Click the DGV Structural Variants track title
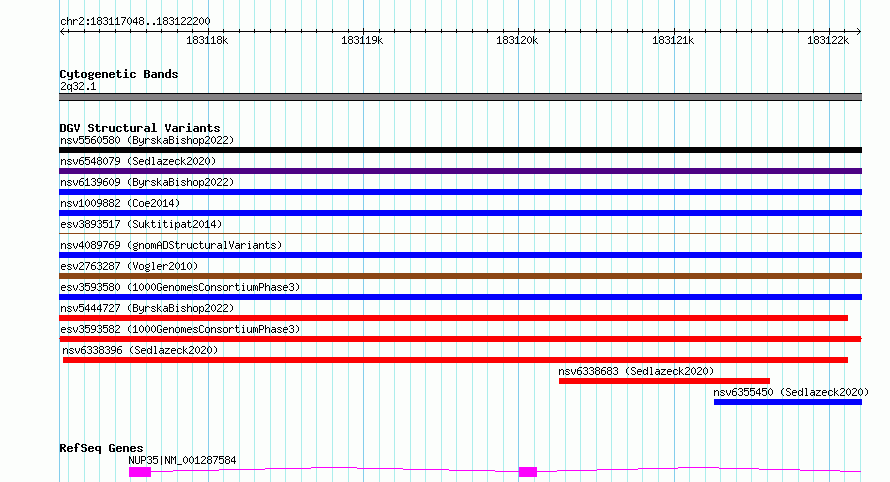 [x=140, y=128]
